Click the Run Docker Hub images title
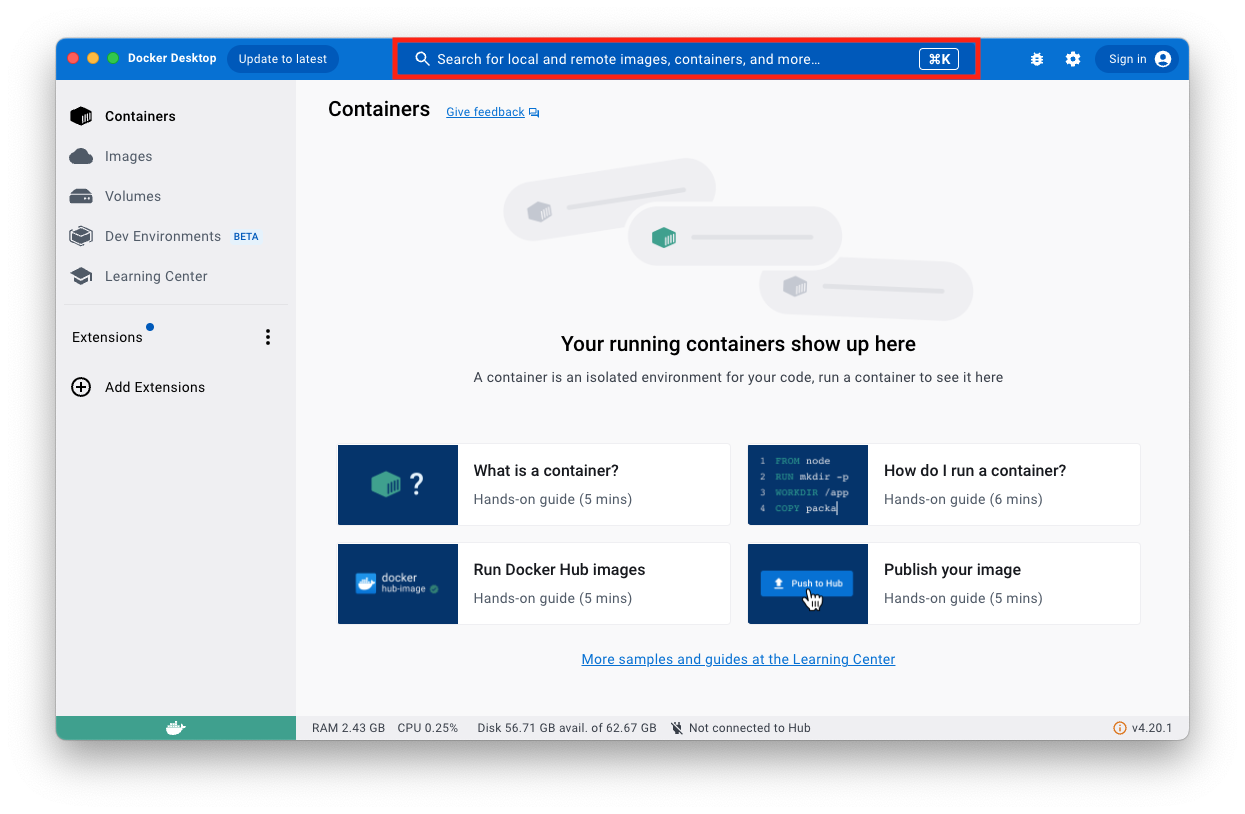 (x=559, y=569)
